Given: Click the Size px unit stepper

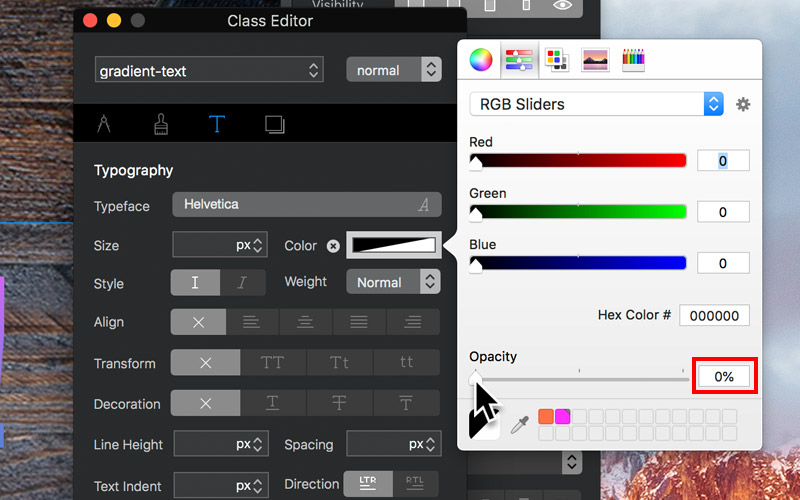Looking at the screenshot, I should coord(258,245).
